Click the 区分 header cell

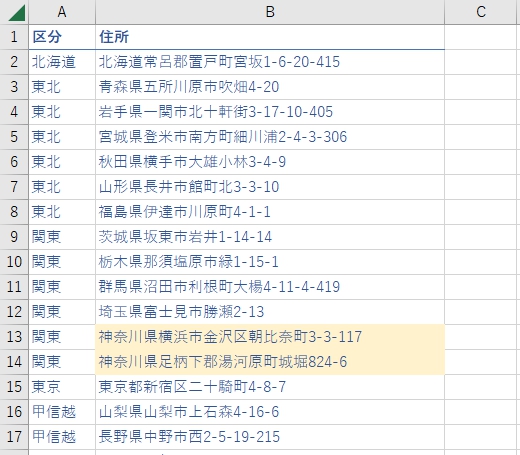[x=62, y=37]
